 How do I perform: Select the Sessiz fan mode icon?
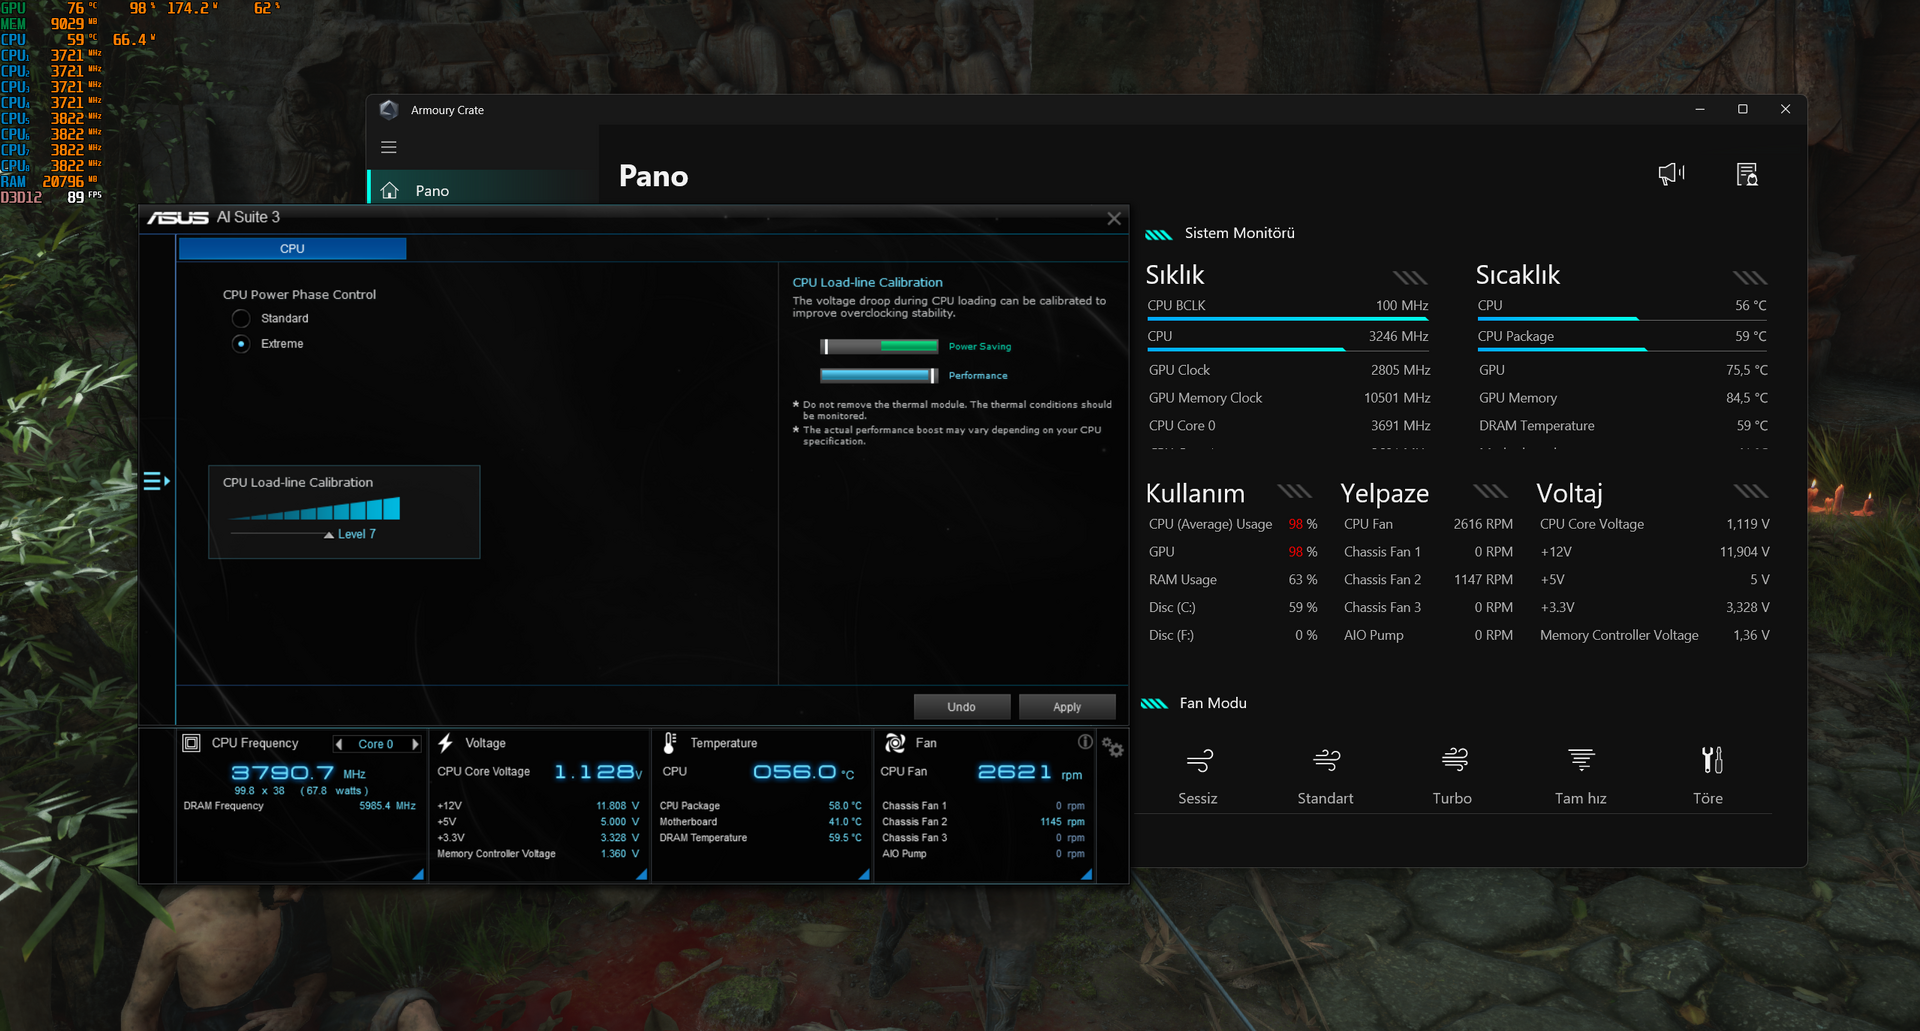pos(1199,761)
